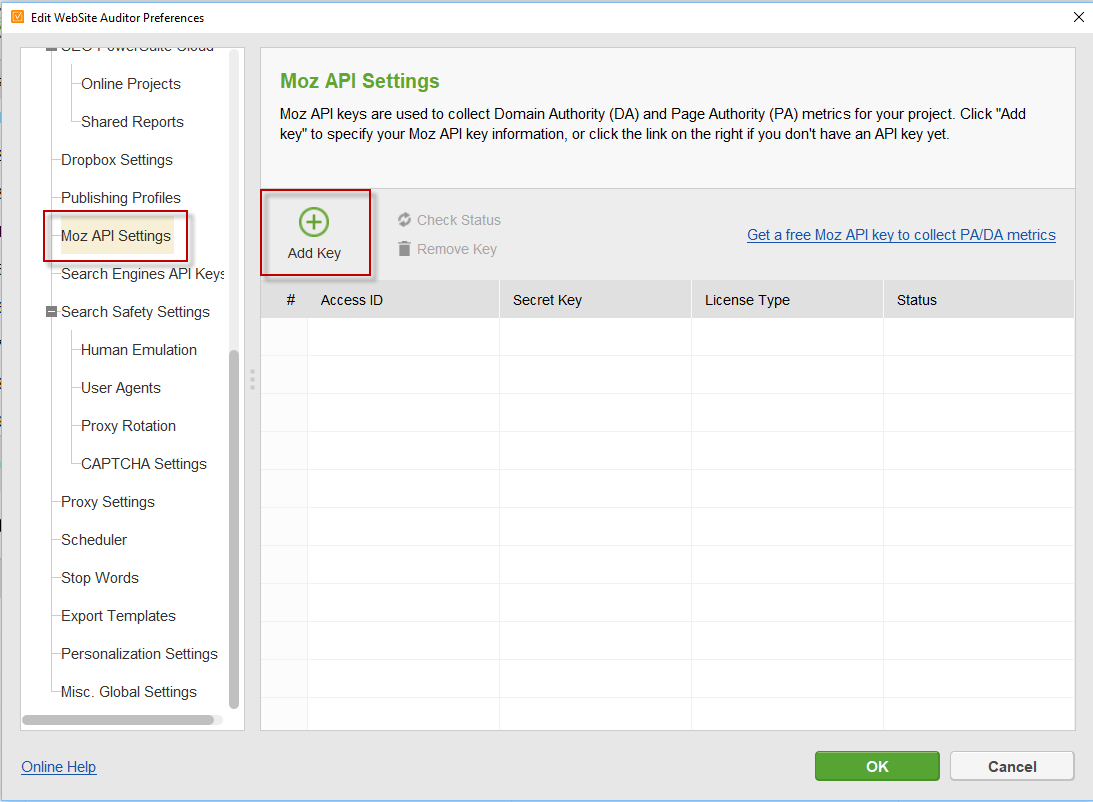Click the Remove Key trash icon

[x=404, y=249]
